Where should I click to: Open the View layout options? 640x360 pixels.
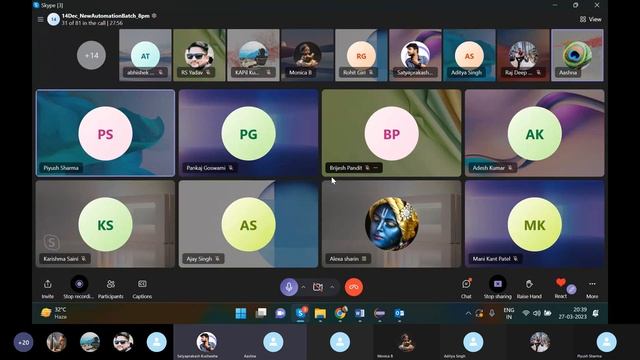(x=590, y=19)
